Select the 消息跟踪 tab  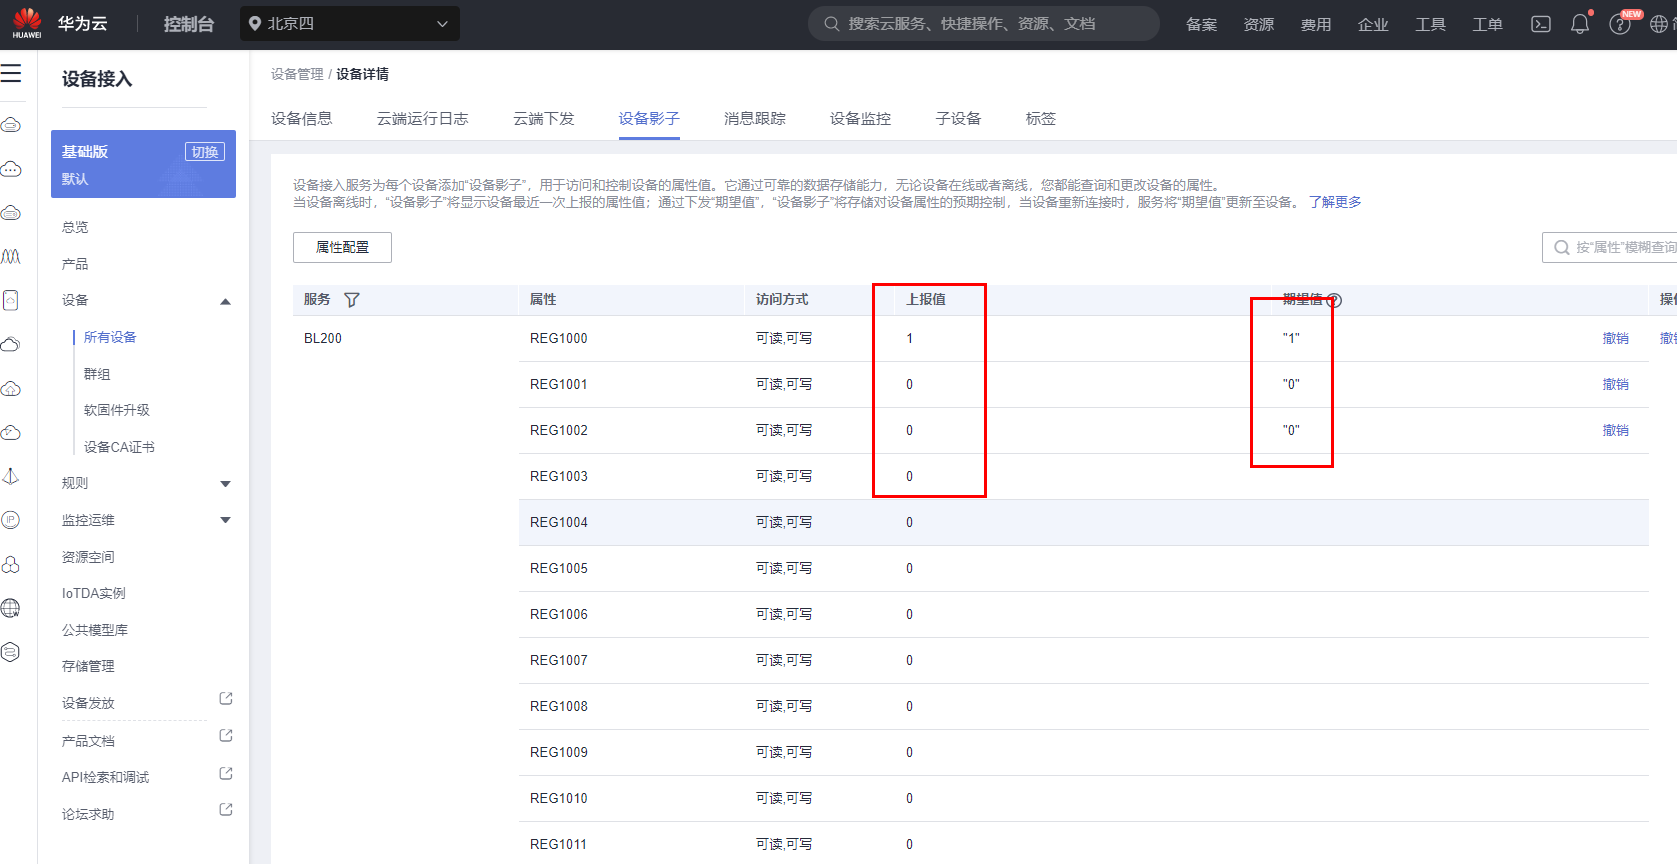[755, 119]
